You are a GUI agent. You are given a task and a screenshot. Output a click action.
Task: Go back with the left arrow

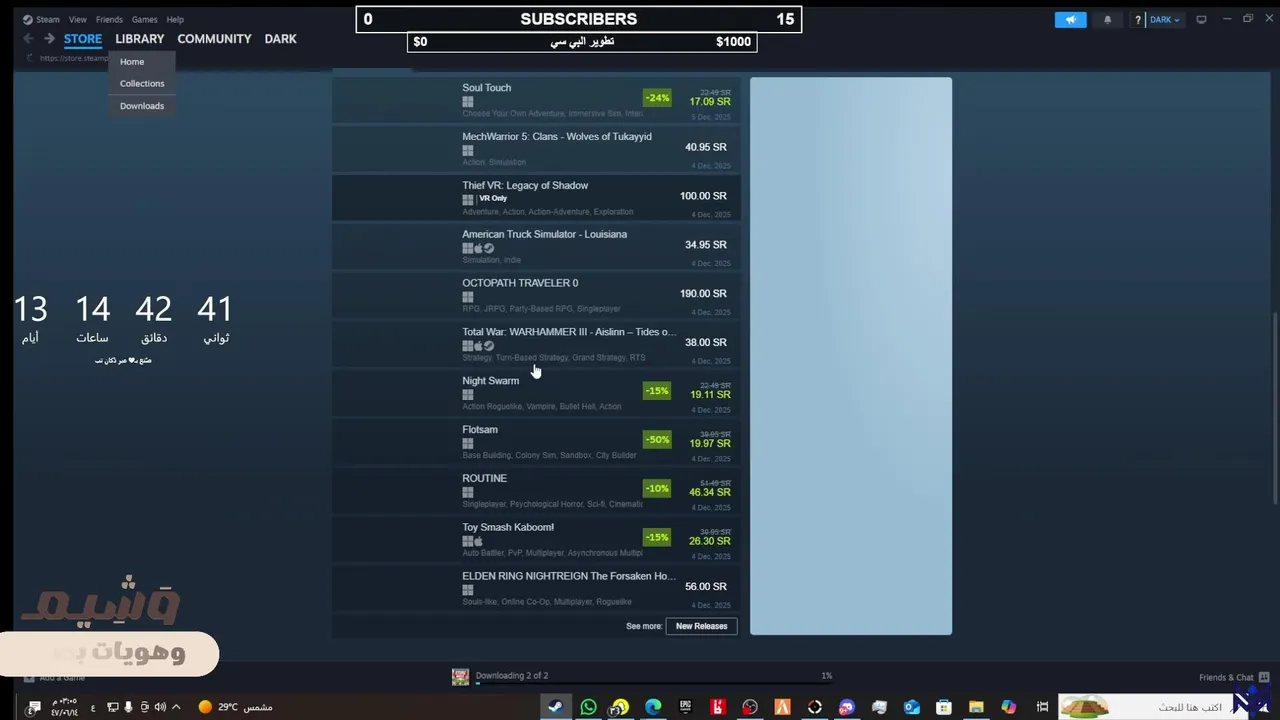point(29,39)
